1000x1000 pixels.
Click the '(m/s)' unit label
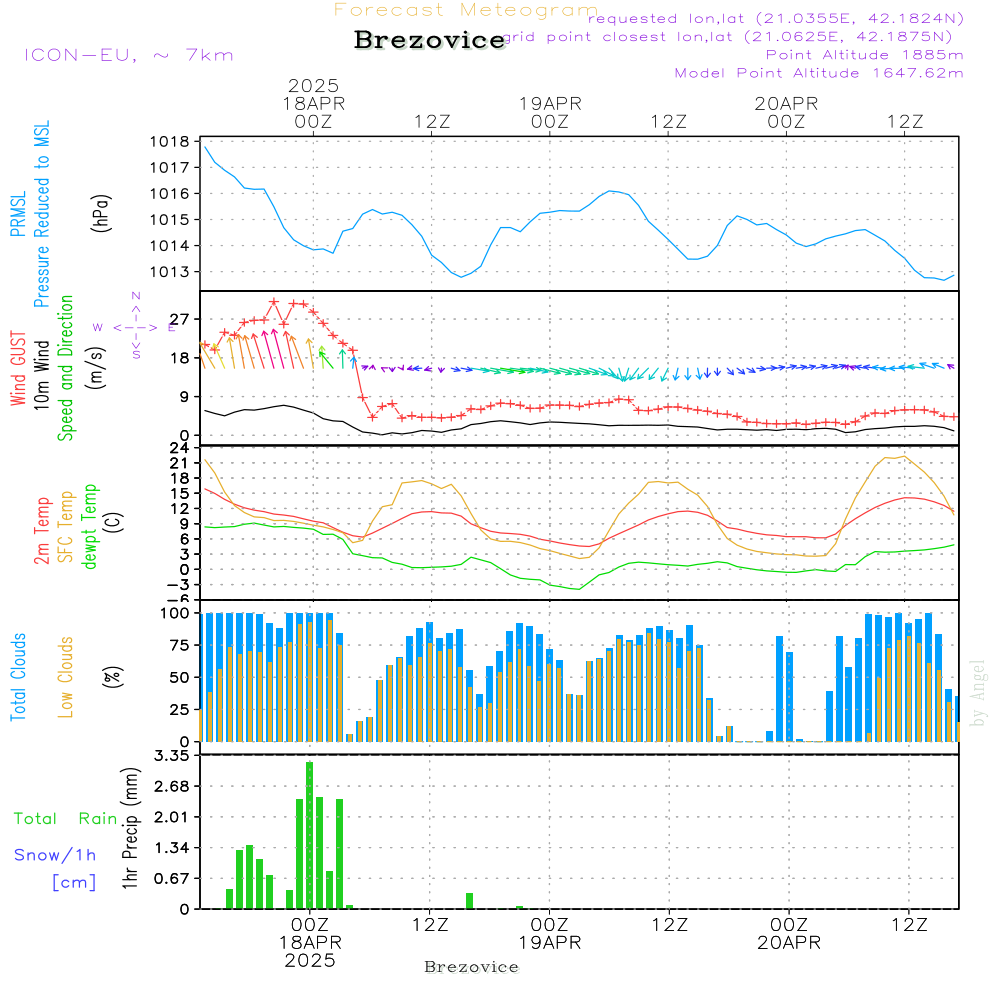click(x=96, y=368)
